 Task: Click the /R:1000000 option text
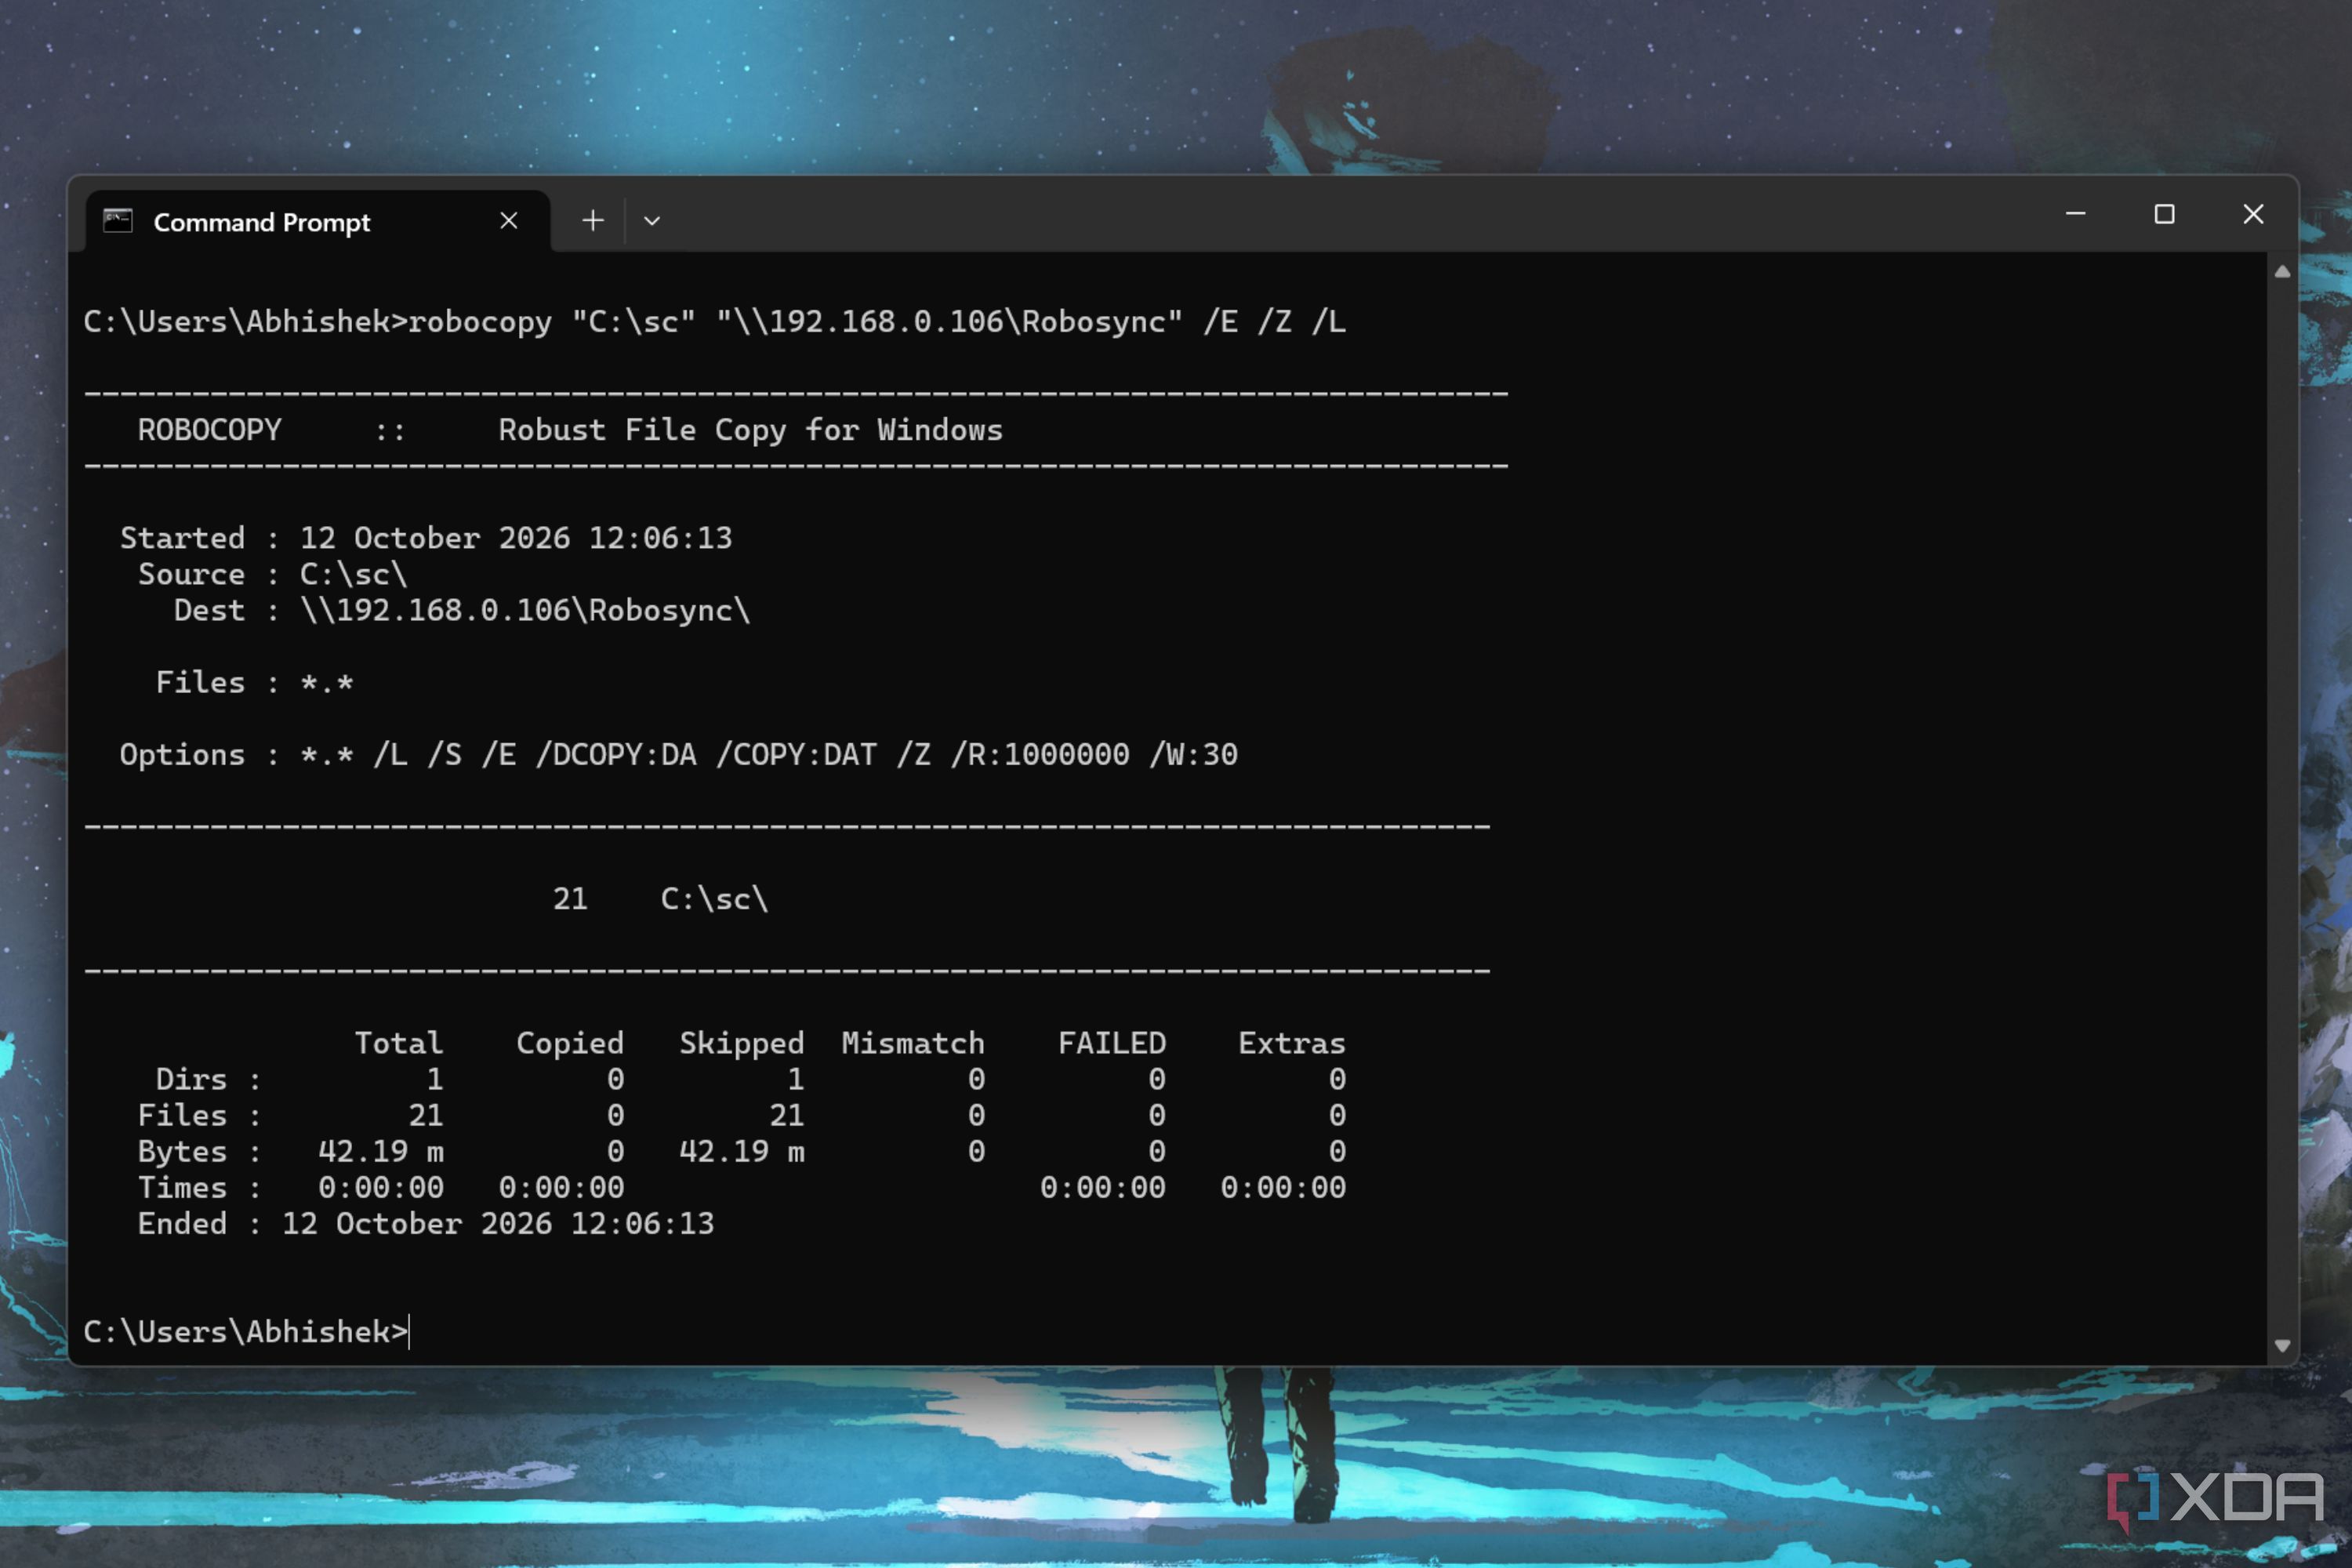click(x=1040, y=754)
